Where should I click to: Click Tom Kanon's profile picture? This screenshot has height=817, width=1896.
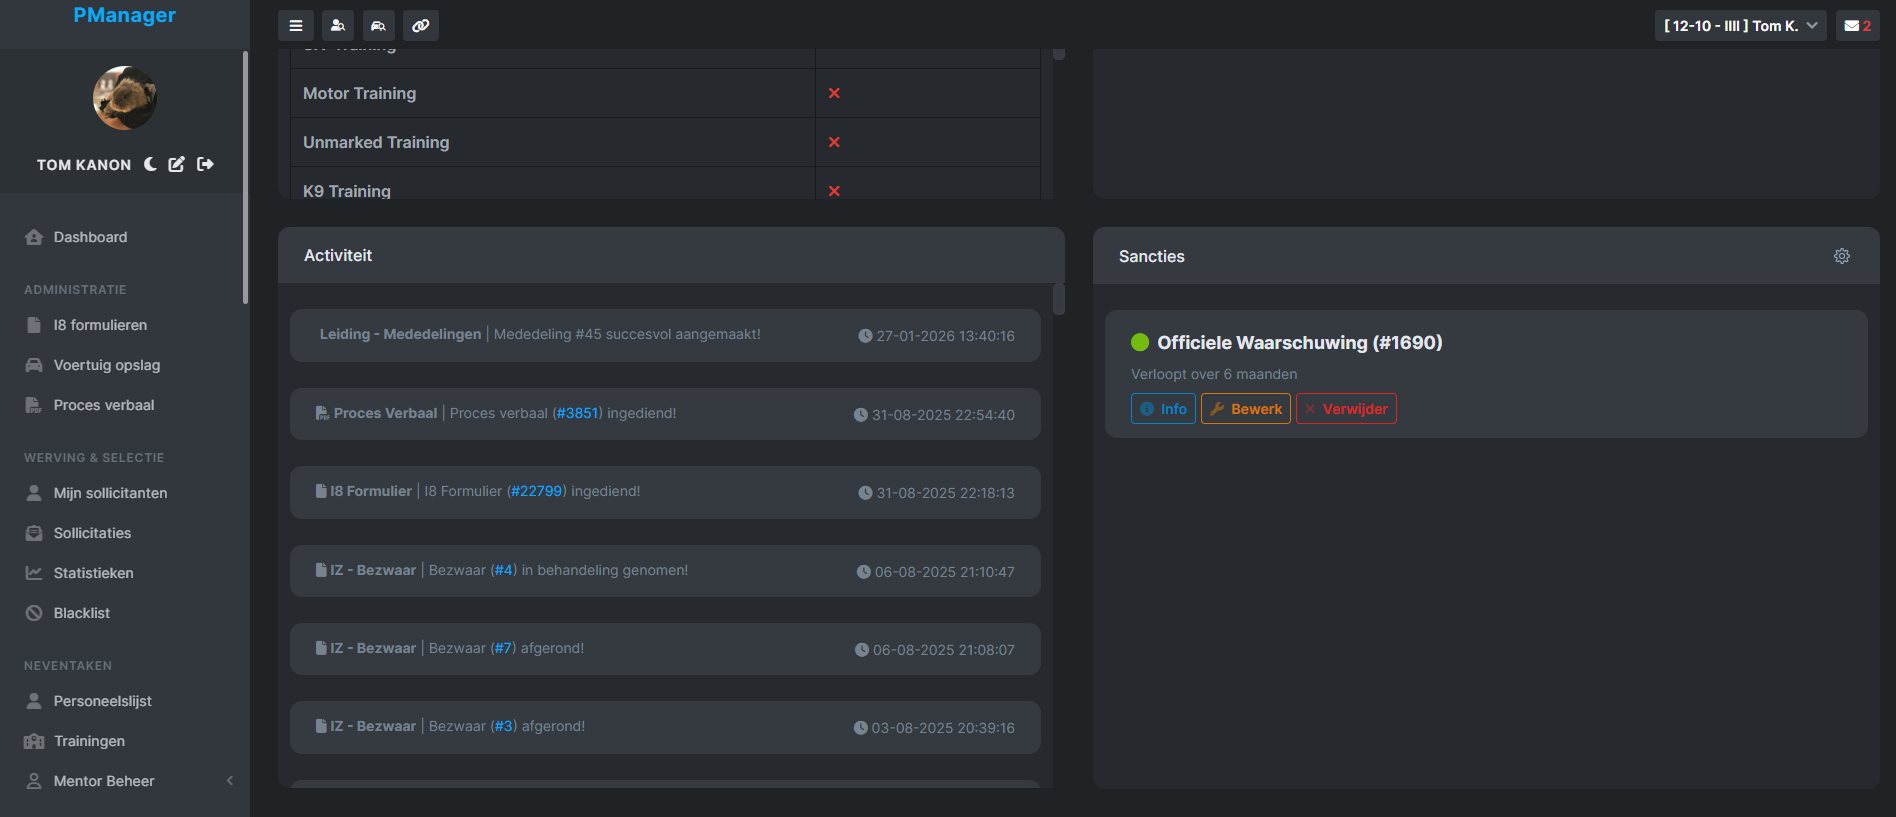tap(125, 98)
